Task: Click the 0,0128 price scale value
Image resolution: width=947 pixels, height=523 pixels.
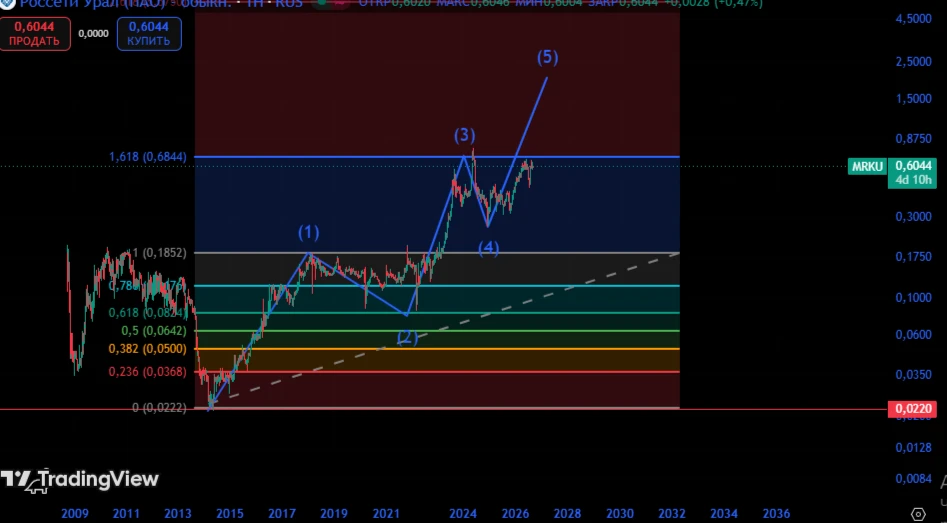Action: 914,448
